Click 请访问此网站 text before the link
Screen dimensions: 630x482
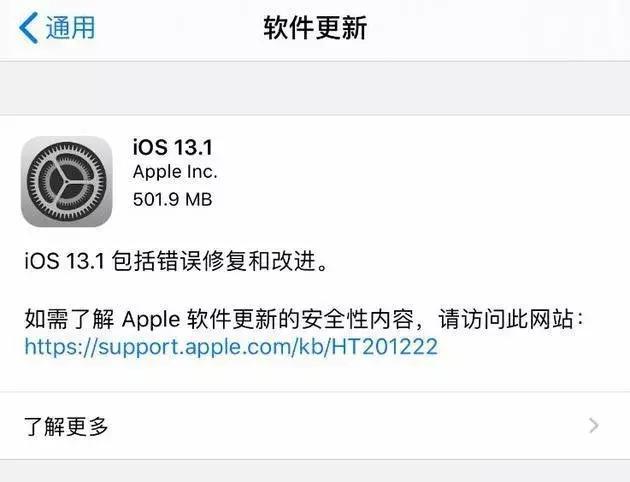point(505,320)
